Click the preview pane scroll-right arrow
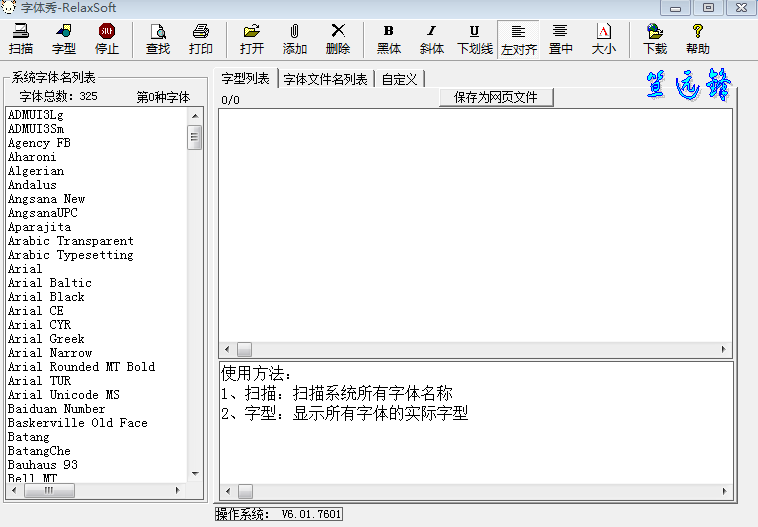 pos(724,349)
